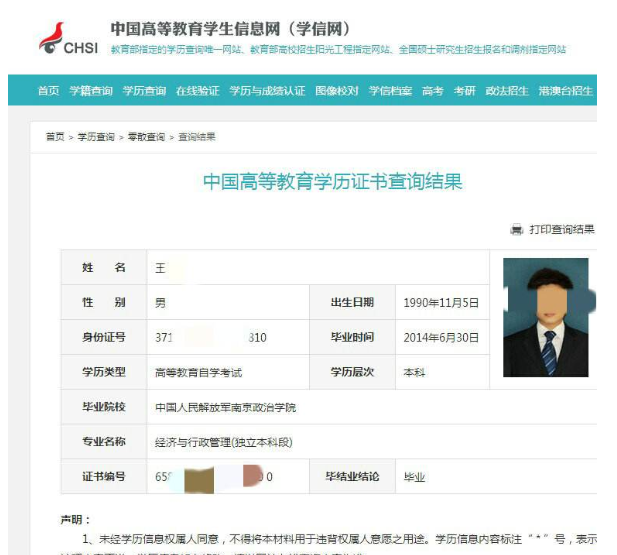The image size is (617, 555).
Task: Click 打印查询结果 print link
Action: (562, 229)
